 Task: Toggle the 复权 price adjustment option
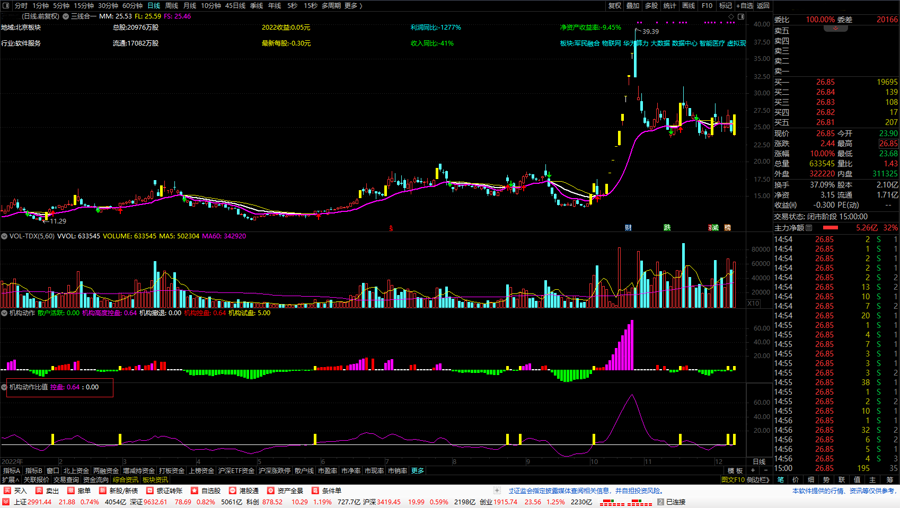[615, 6]
